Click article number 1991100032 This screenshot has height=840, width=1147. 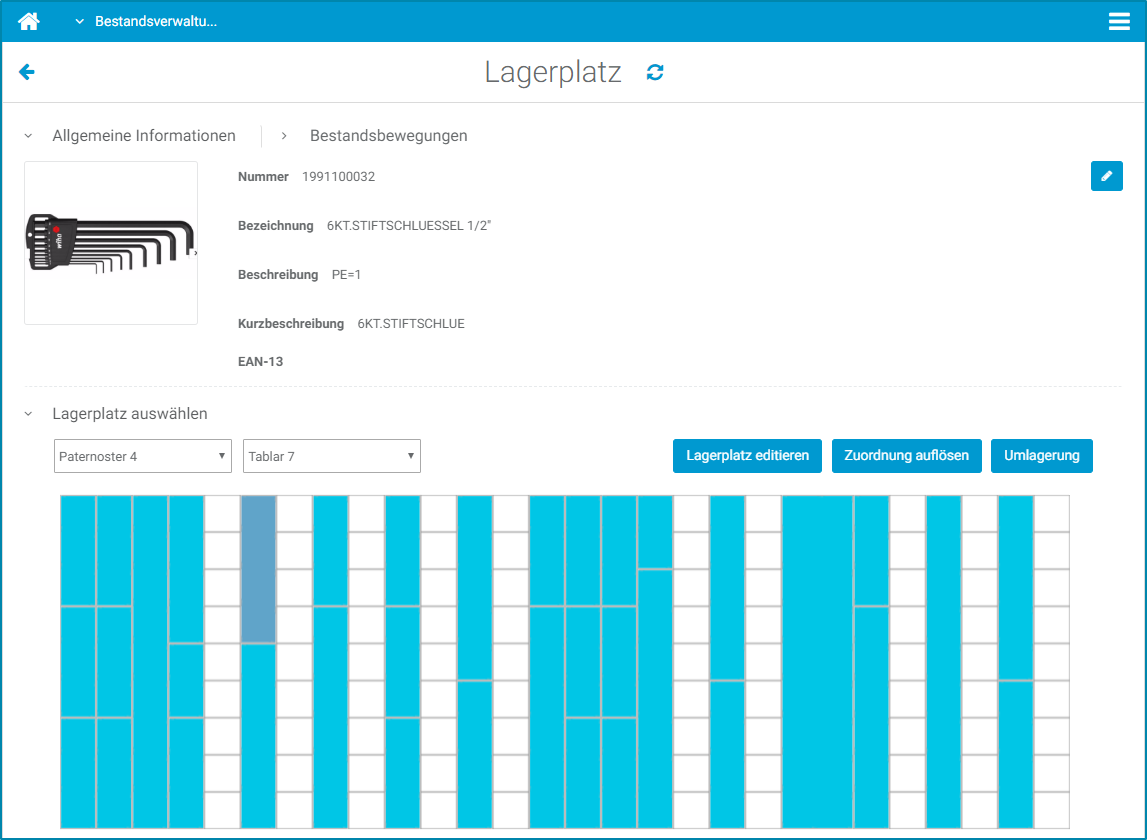[338, 176]
